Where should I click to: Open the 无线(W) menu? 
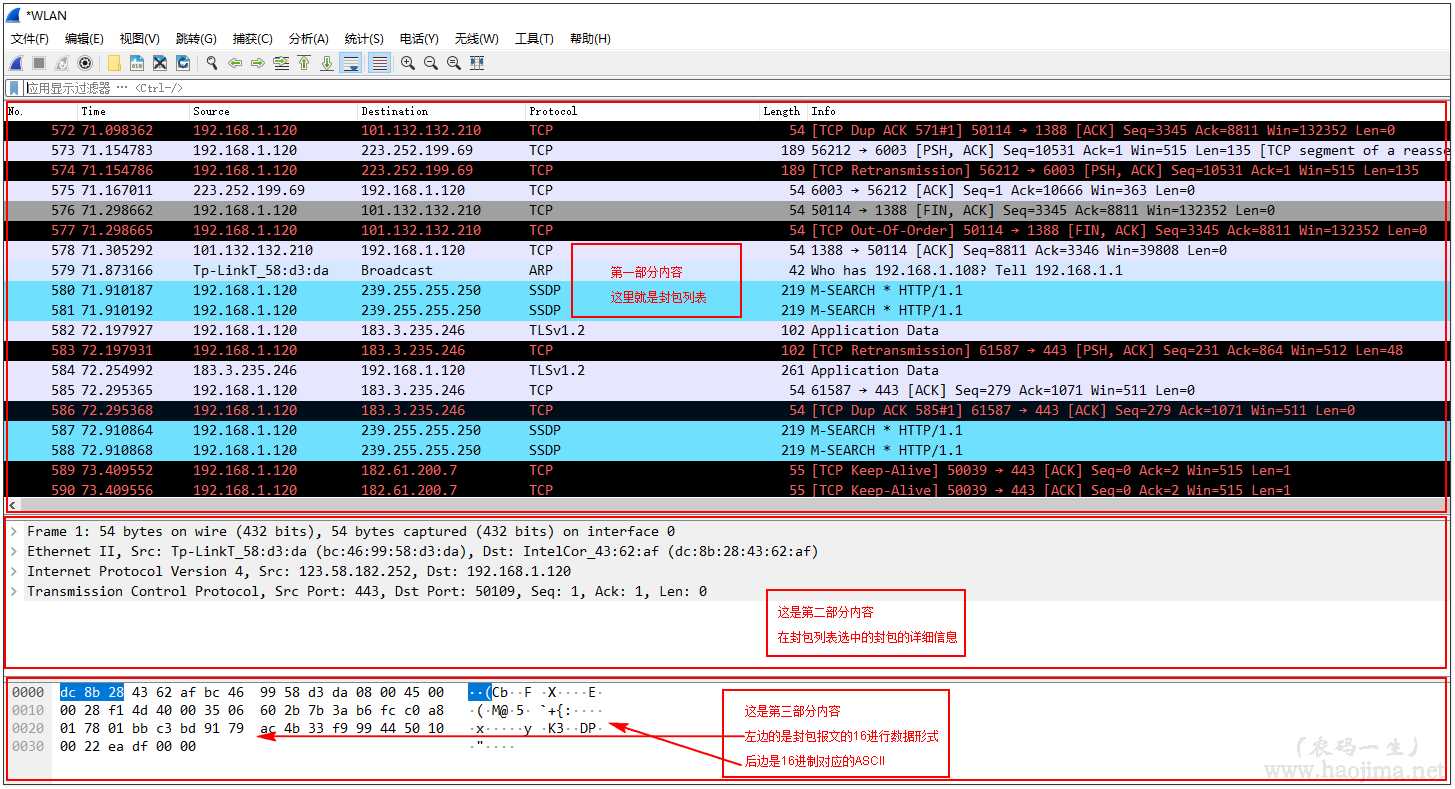[x=477, y=39]
